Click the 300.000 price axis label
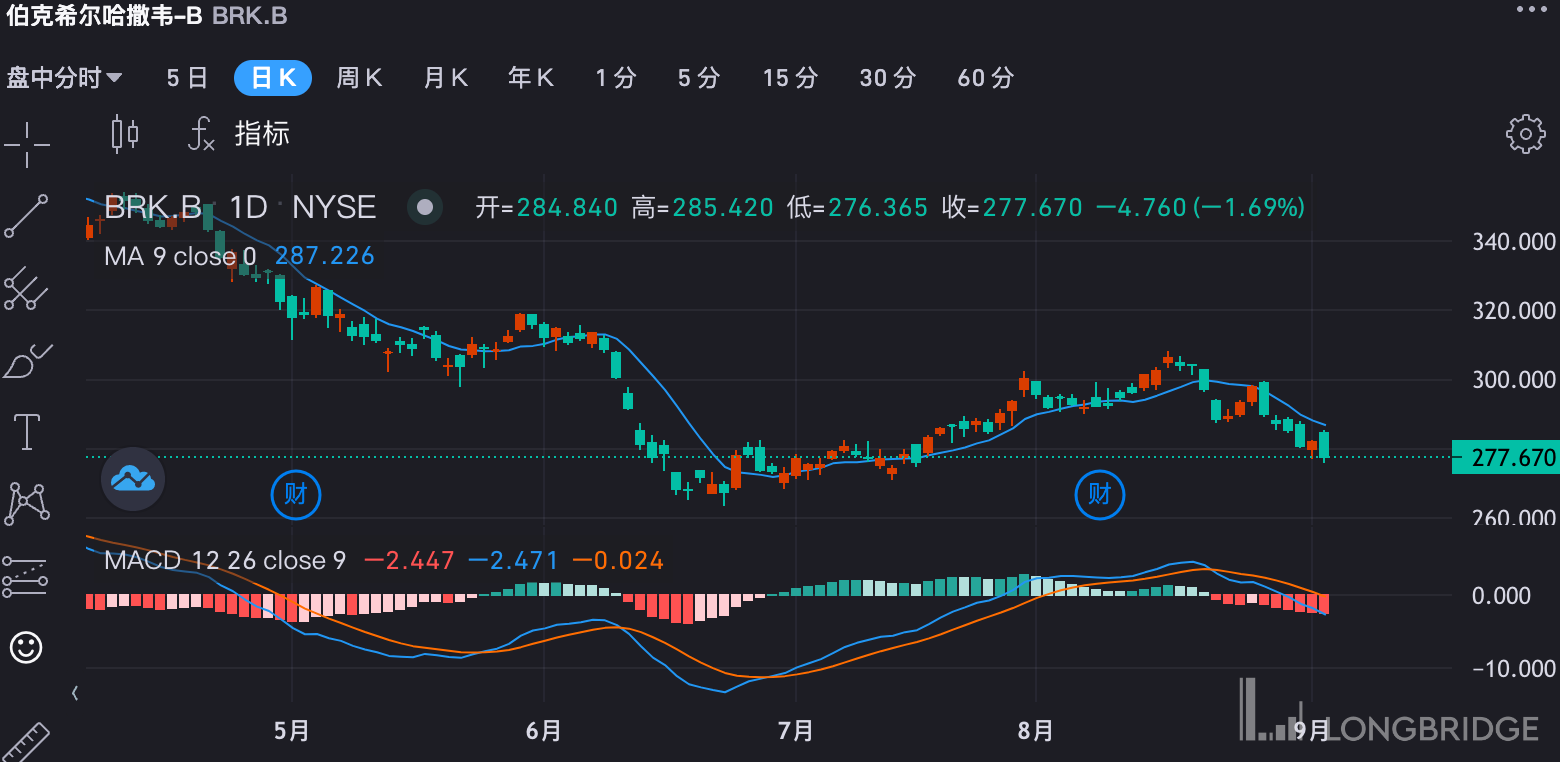Screen dimensions: 1560x762 pos(1514,379)
